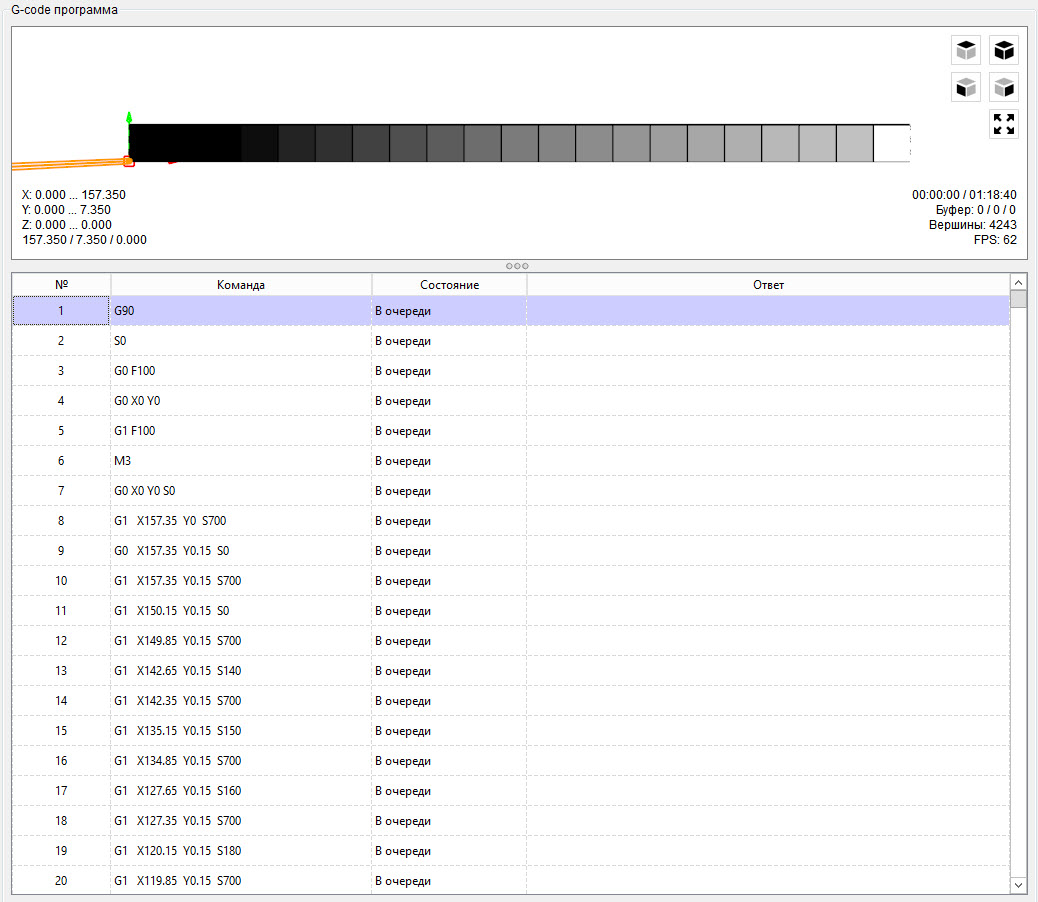
Task: Click row number 5 cell
Action: point(61,431)
